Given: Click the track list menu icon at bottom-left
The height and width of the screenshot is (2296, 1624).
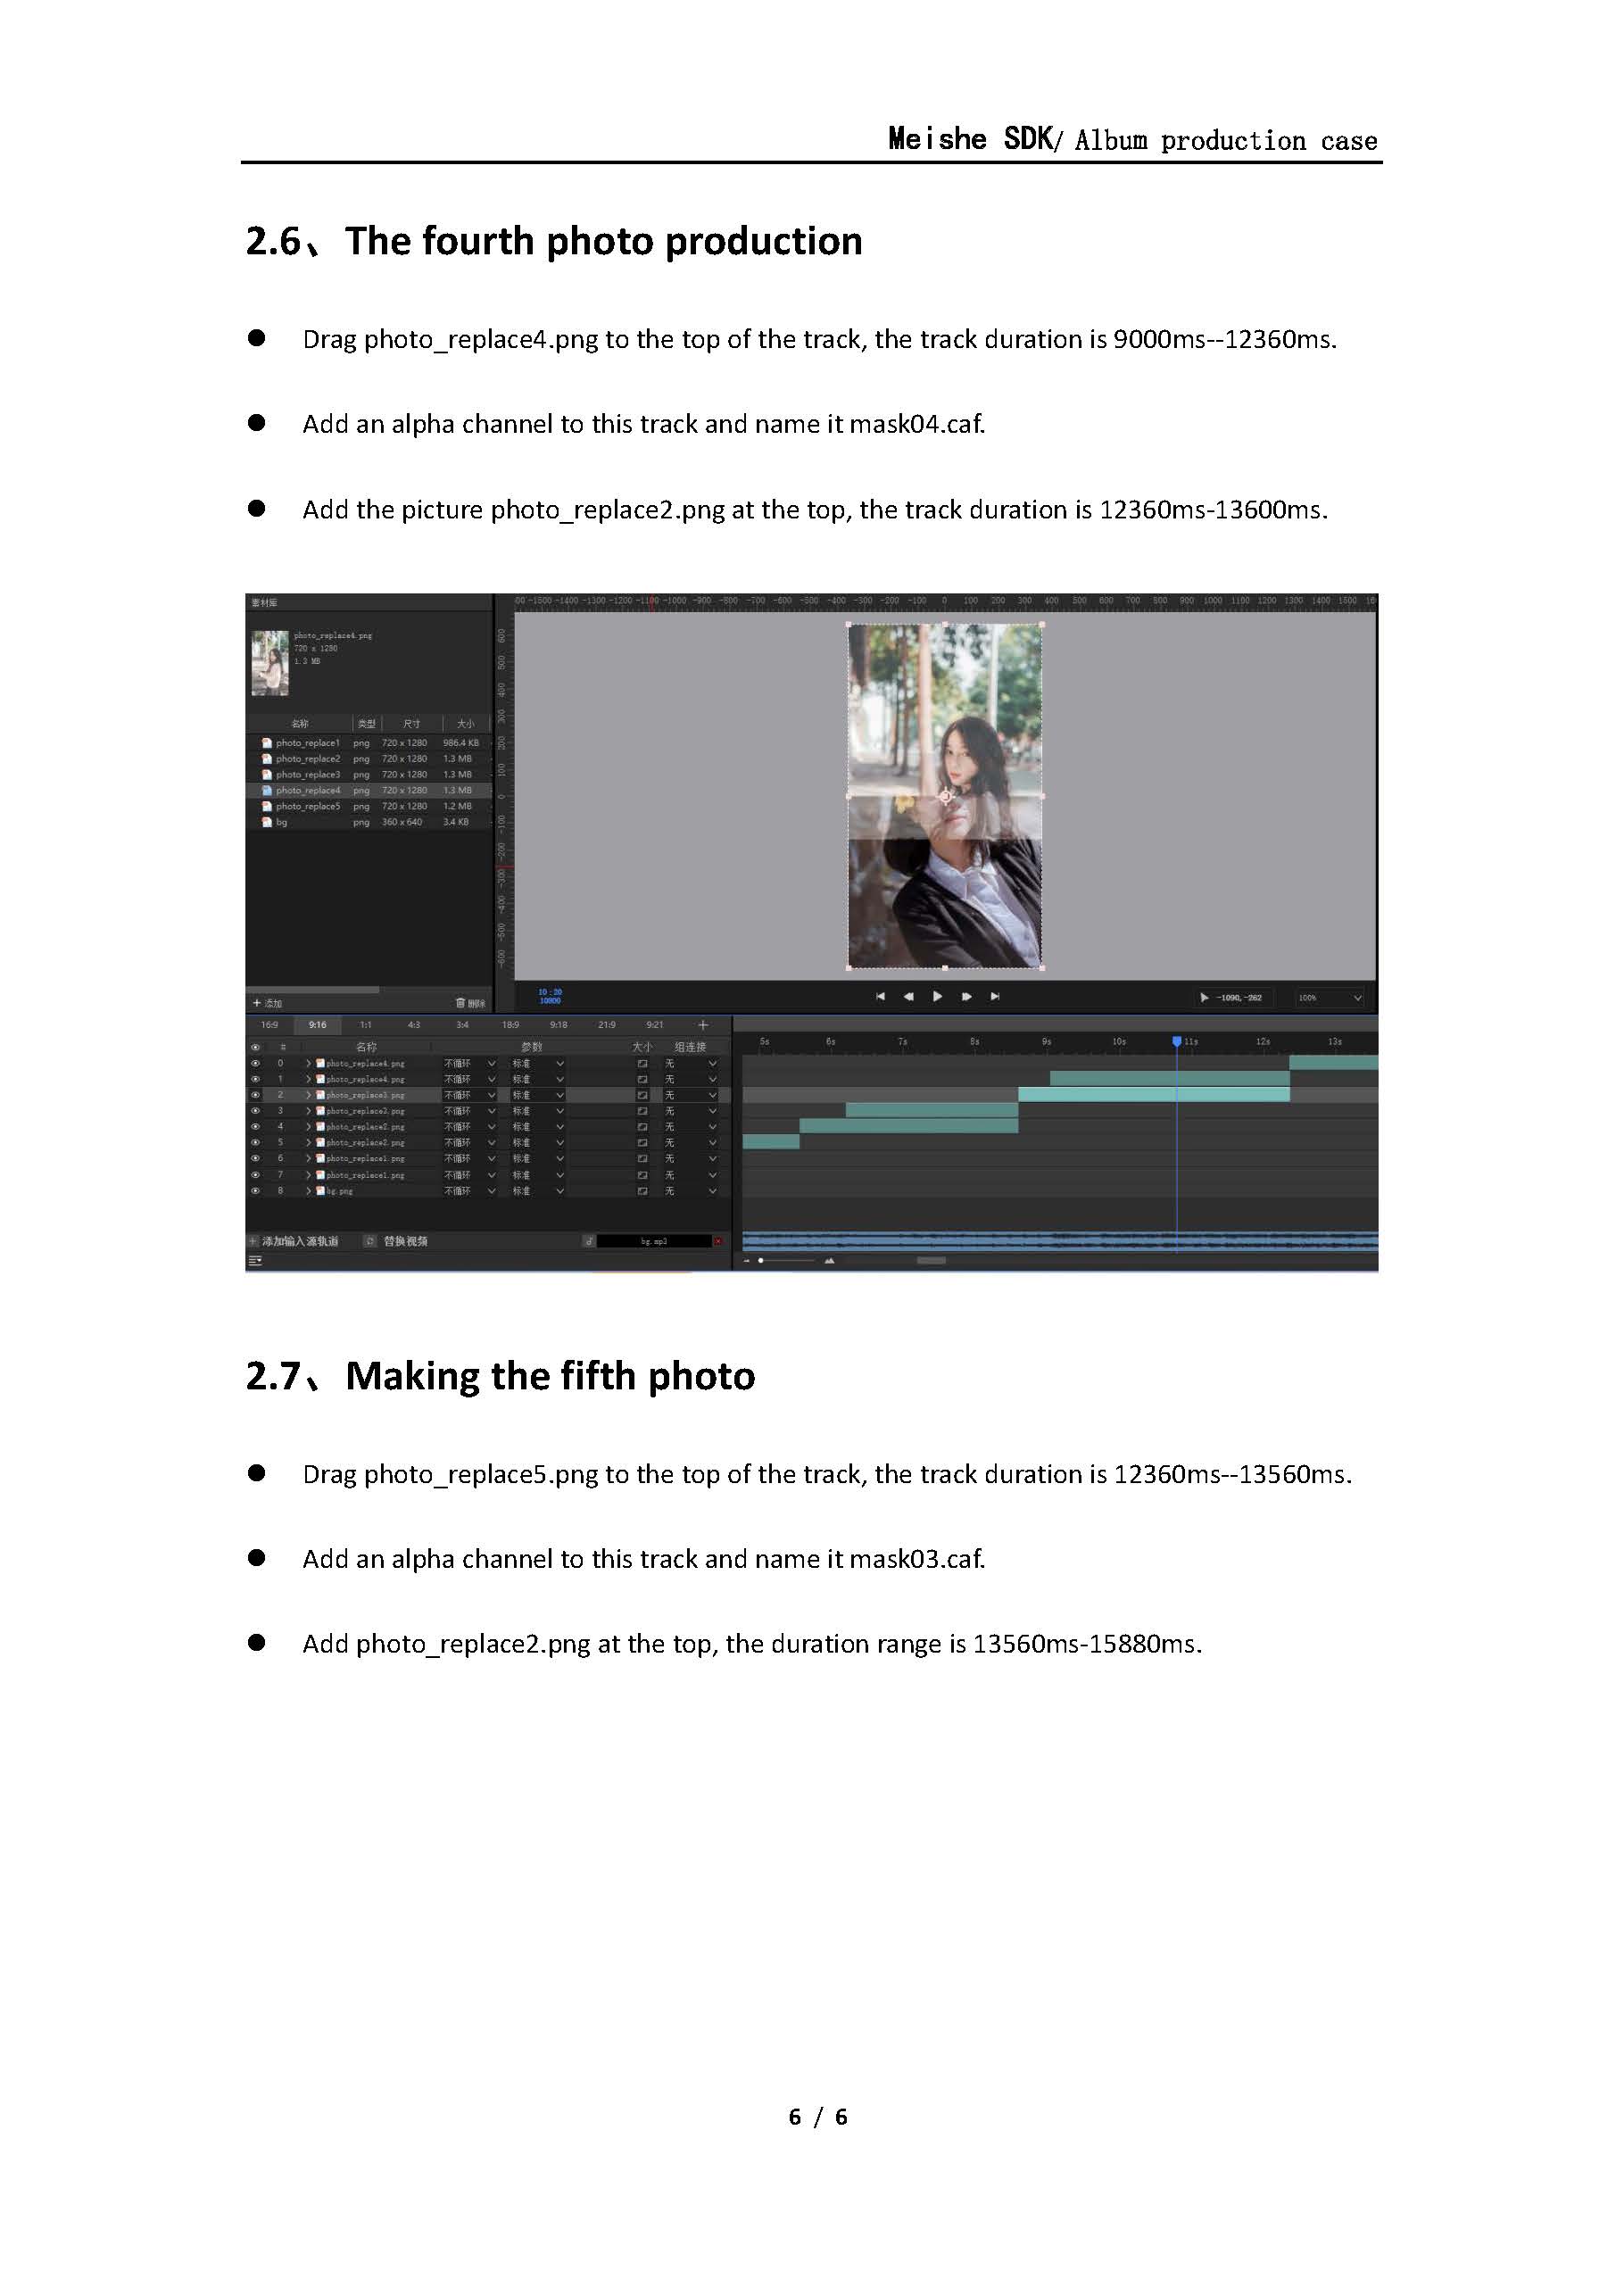Looking at the screenshot, I should [255, 1261].
